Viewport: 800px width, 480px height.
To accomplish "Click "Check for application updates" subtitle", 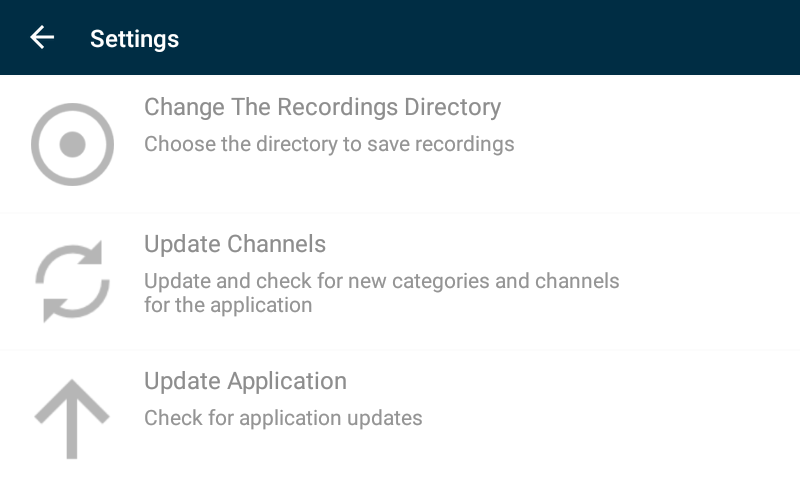I will 283,418.
